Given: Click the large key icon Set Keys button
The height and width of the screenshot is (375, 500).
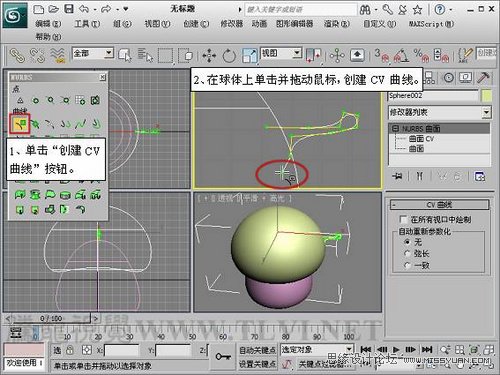Looking at the screenshot, I should pyautogui.click(x=223, y=357).
